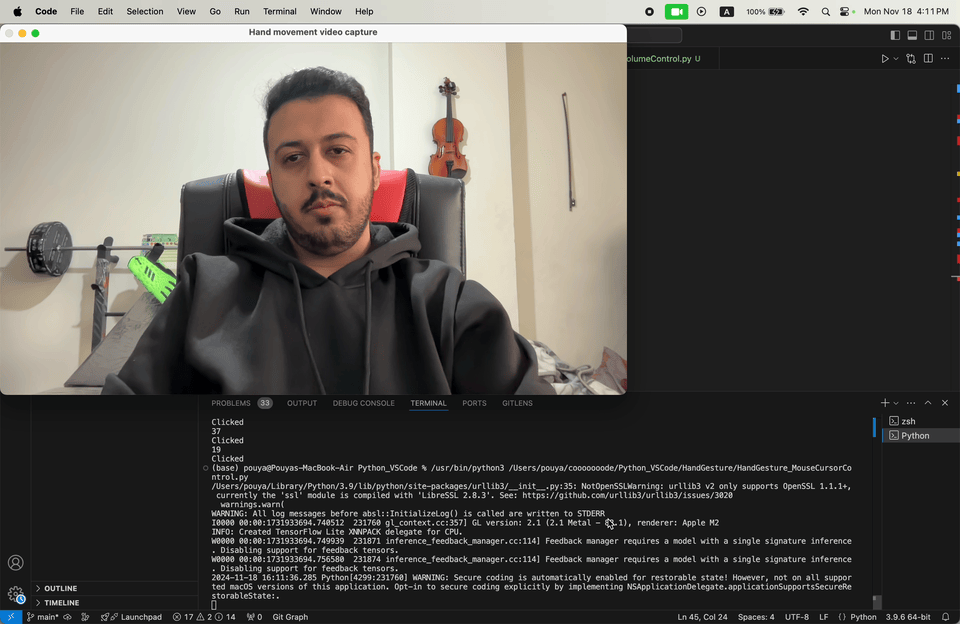960x624 pixels.
Task: Open the Help menu
Action: [x=364, y=12]
